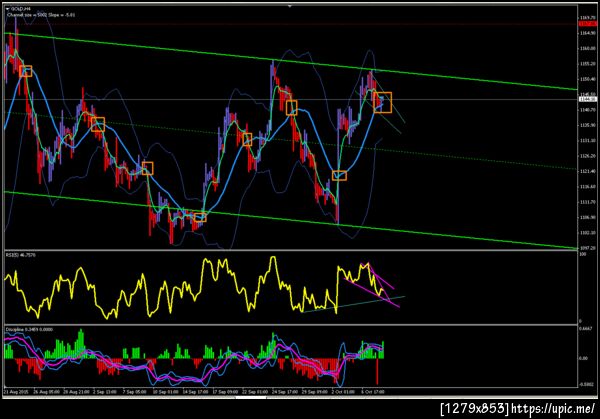Click the Channel size and Slope text label
Image resolution: width=600 pixels, height=419 pixels.
click(x=41, y=15)
